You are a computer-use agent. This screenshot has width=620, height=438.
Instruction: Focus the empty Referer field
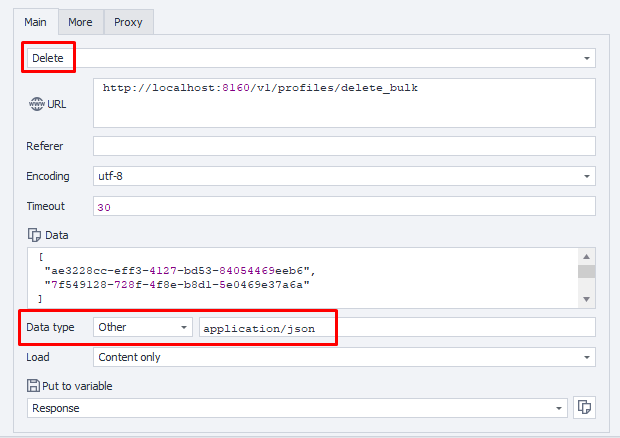[344, 146]
